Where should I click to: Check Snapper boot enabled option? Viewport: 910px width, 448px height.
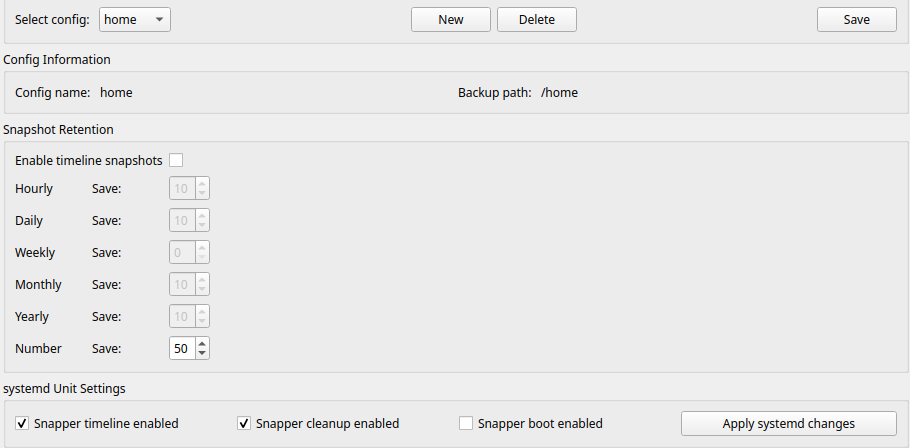click(x=466, y=423)
